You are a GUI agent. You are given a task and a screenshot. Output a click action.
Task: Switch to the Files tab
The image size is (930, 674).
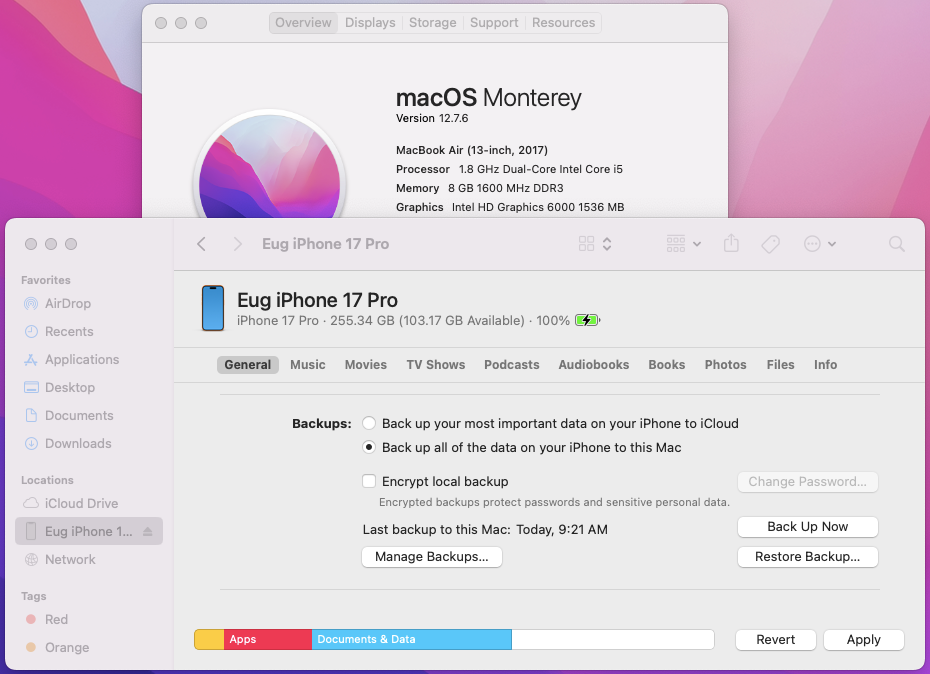(781, 365)
